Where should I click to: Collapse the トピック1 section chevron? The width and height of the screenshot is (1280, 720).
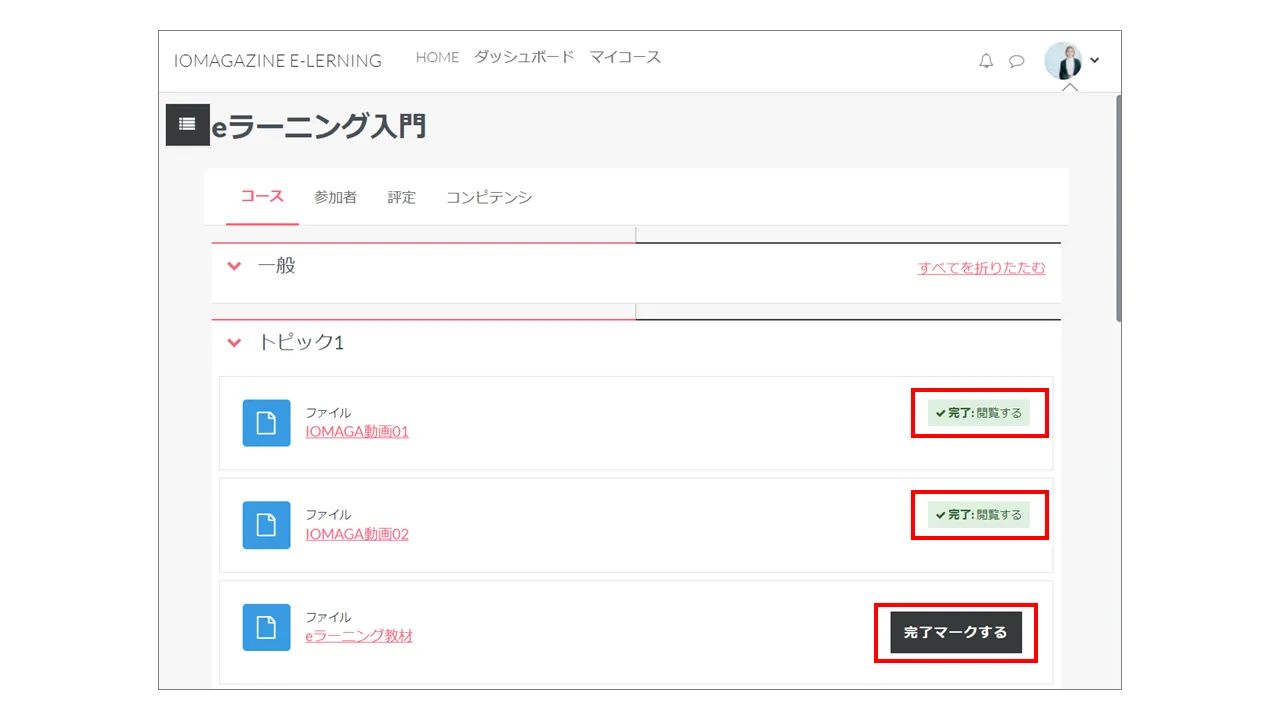pyautogui.click(x=234, y=342)
